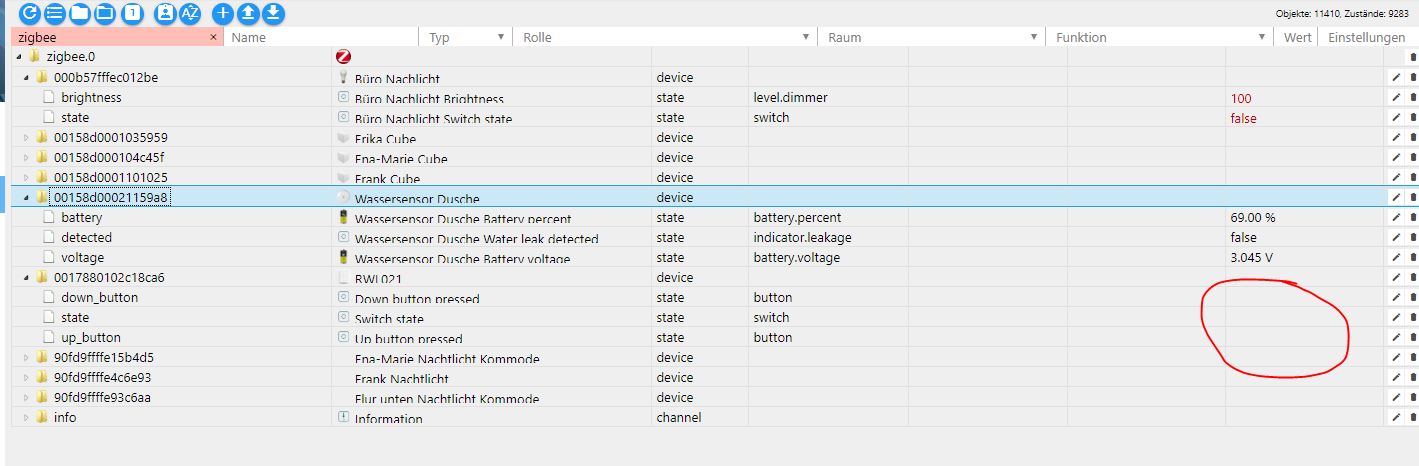
Task: Edit the Water leak detected state
Action: (x=1396, y=238)
